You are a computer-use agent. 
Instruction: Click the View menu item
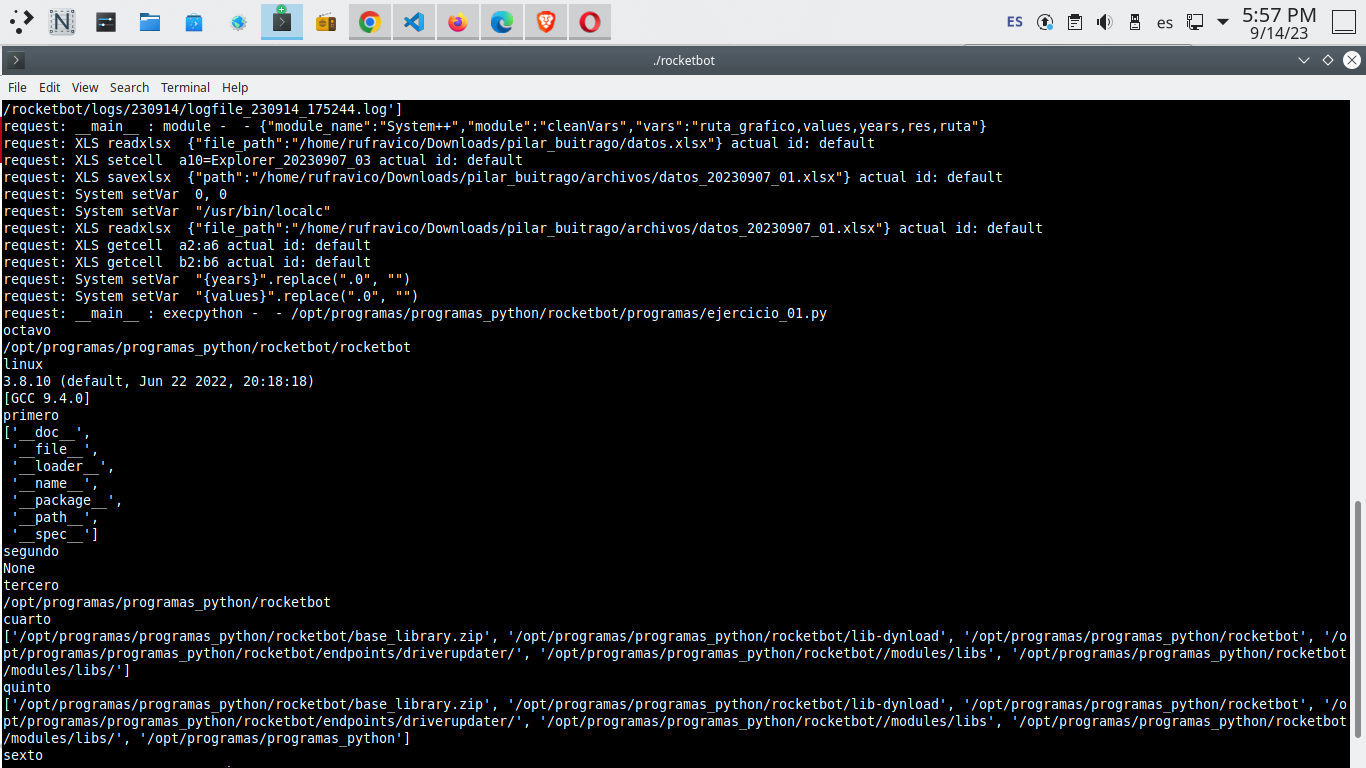pyautogui.click(x=85, y=88)
